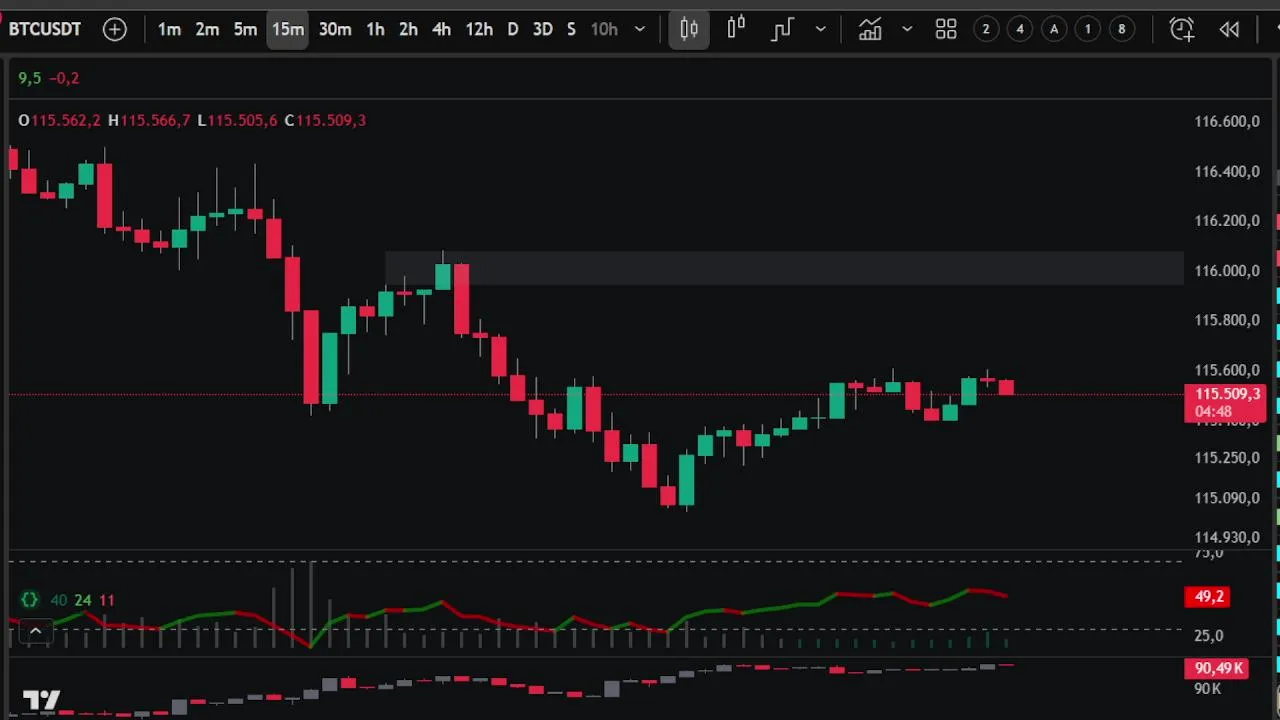
Task: Click the circled 4 quick button
Action: (1020, 29)
